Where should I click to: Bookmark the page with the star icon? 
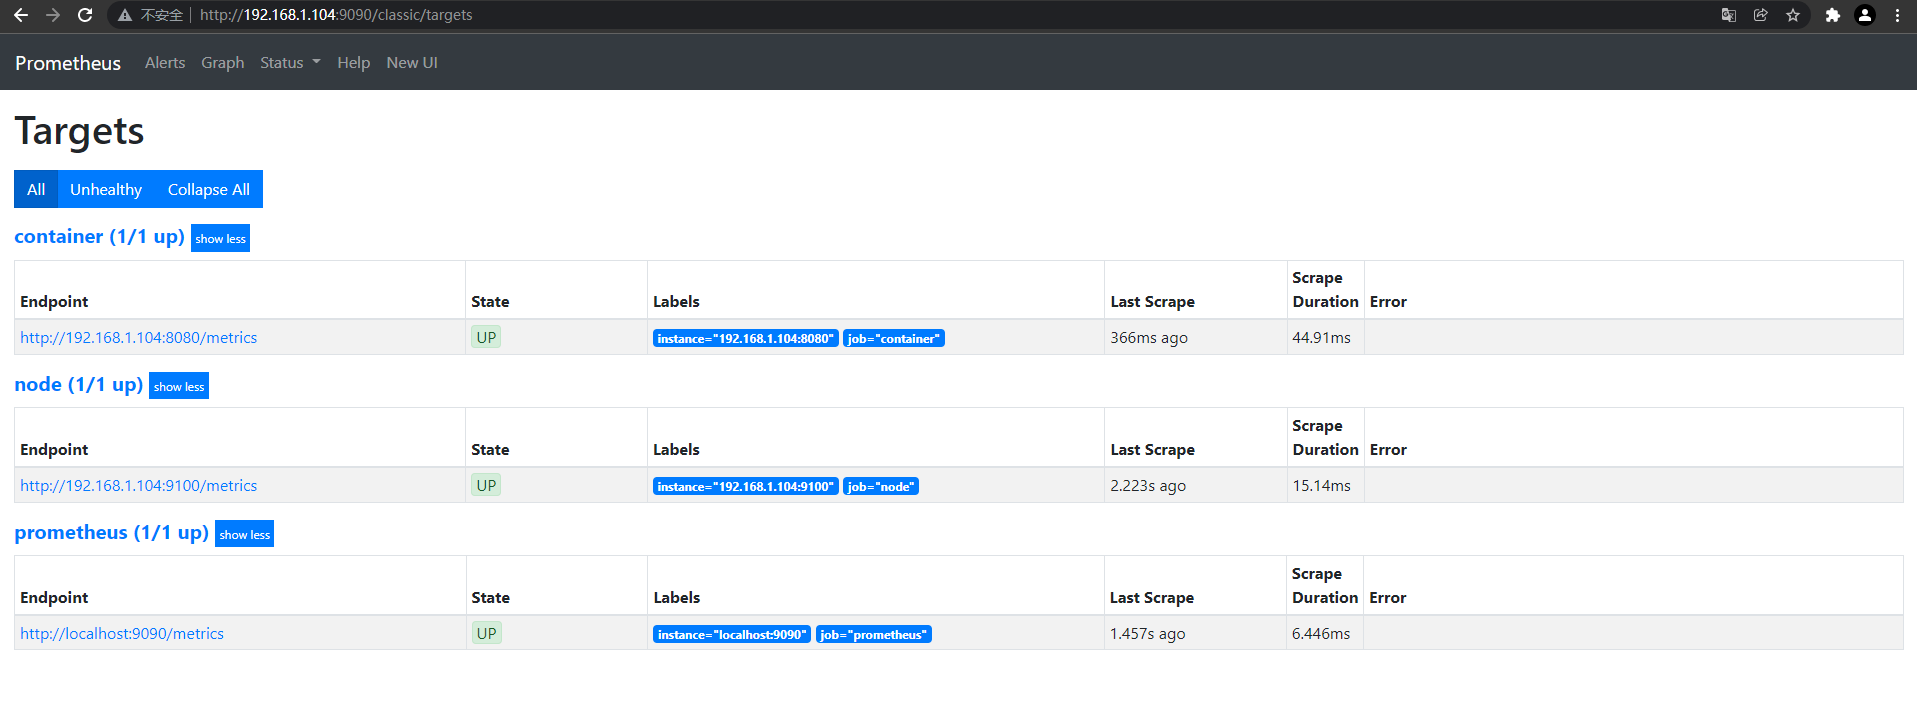[1793, 15]
